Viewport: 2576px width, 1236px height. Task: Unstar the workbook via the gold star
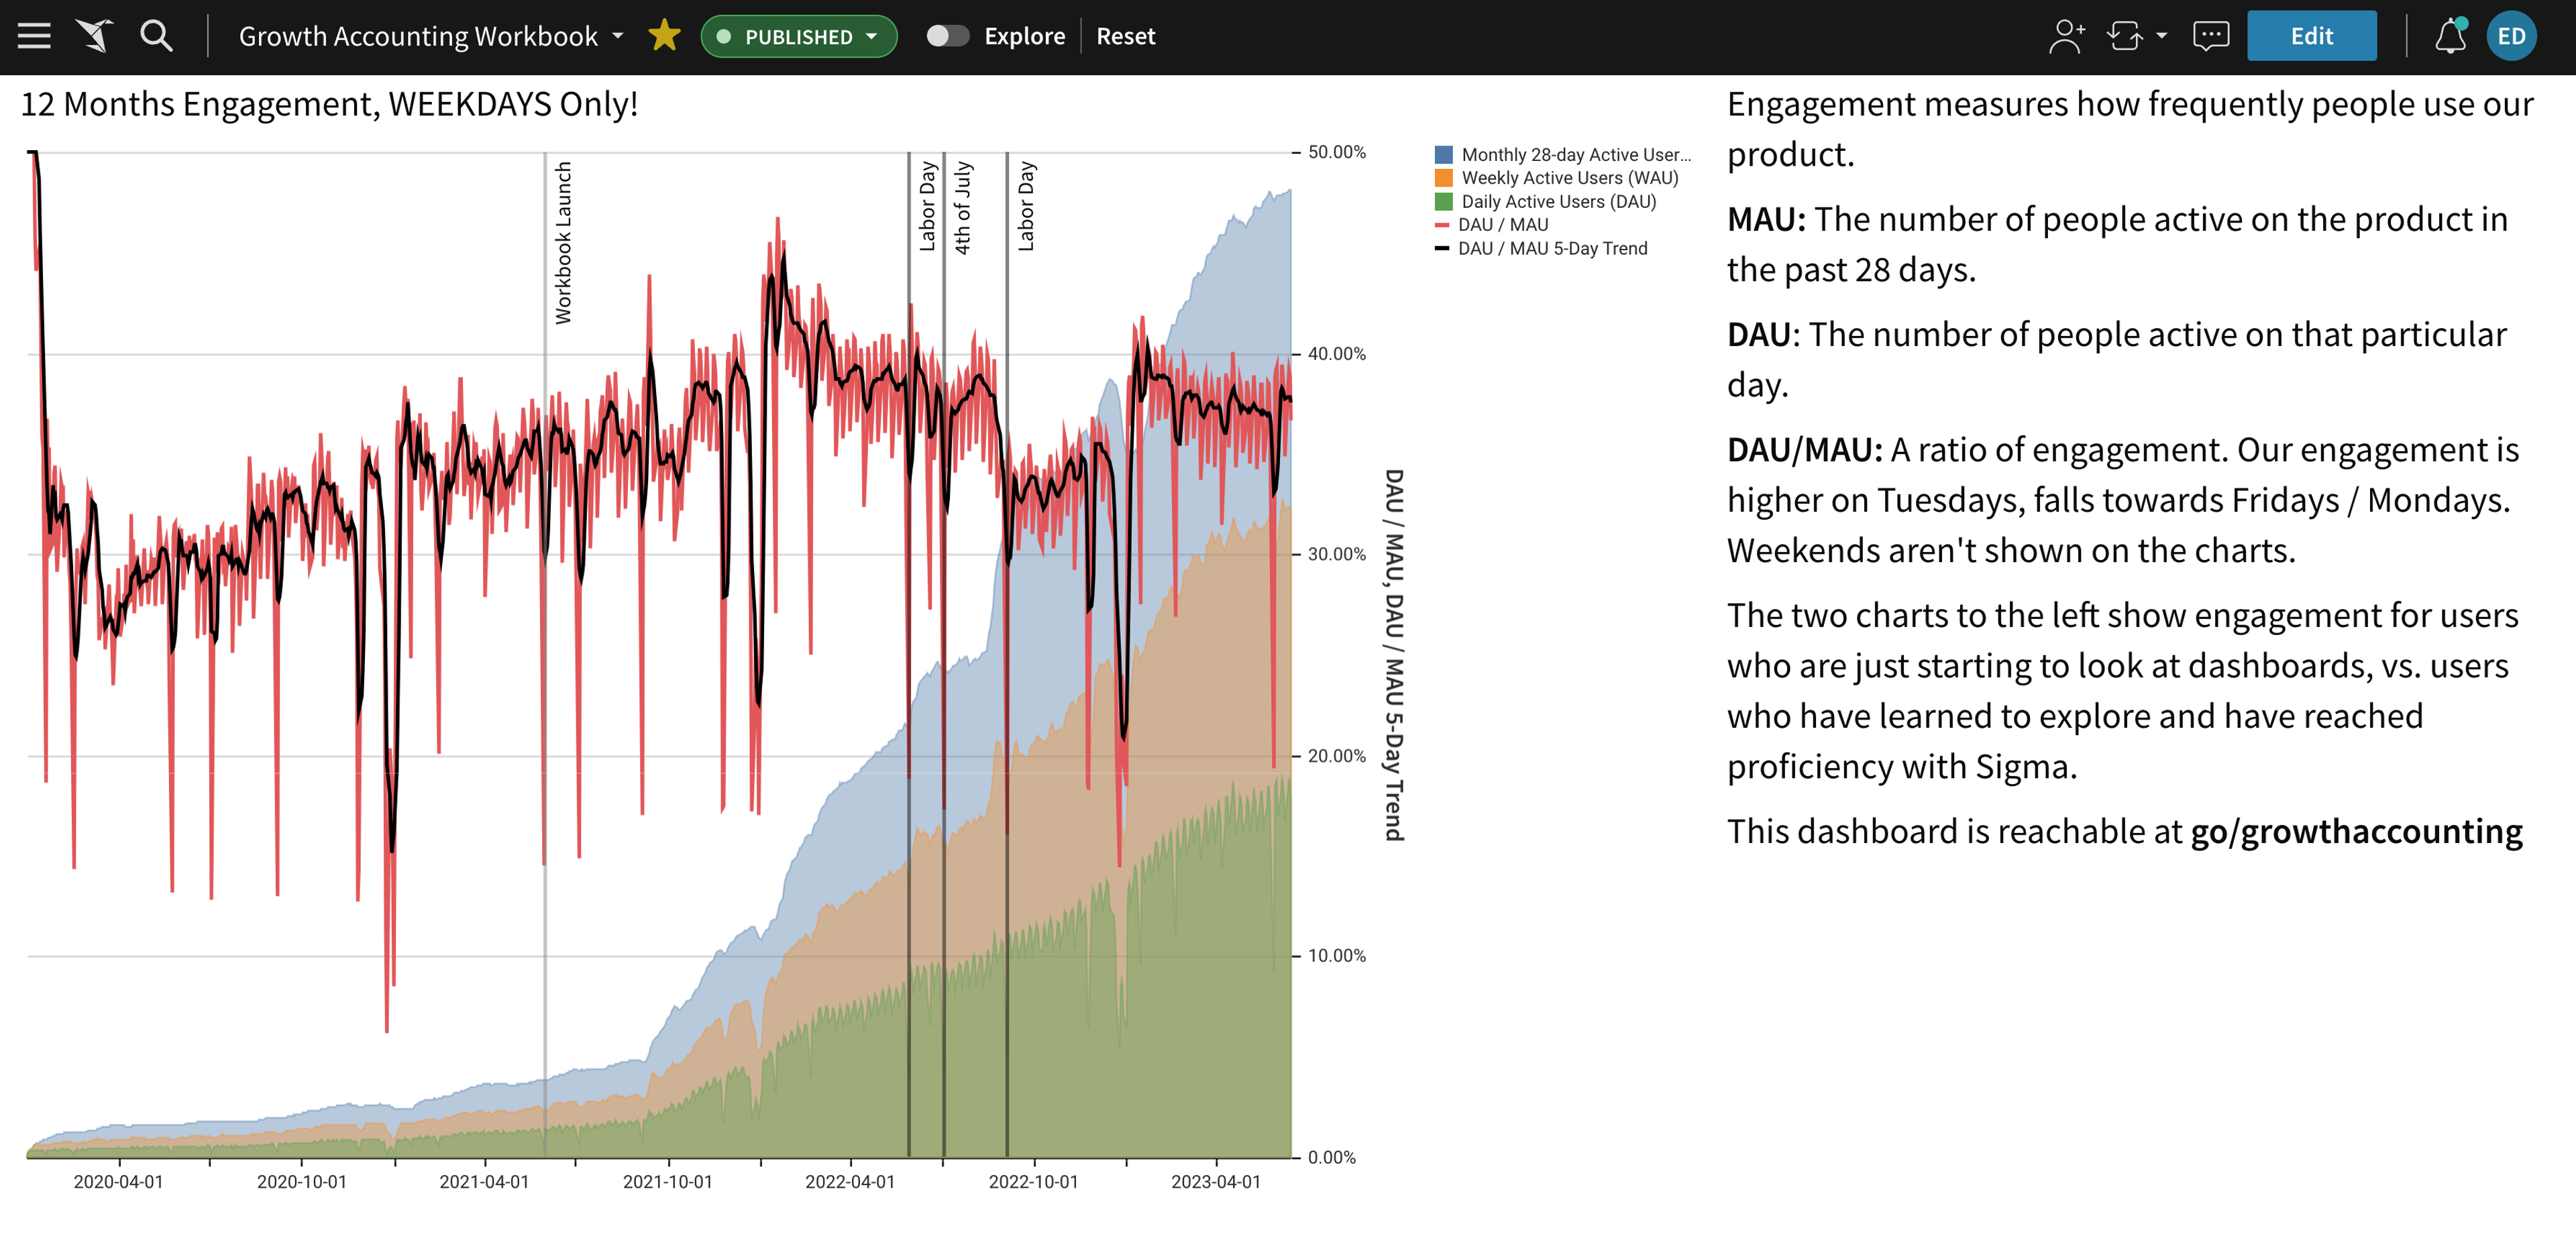point(664,36)
